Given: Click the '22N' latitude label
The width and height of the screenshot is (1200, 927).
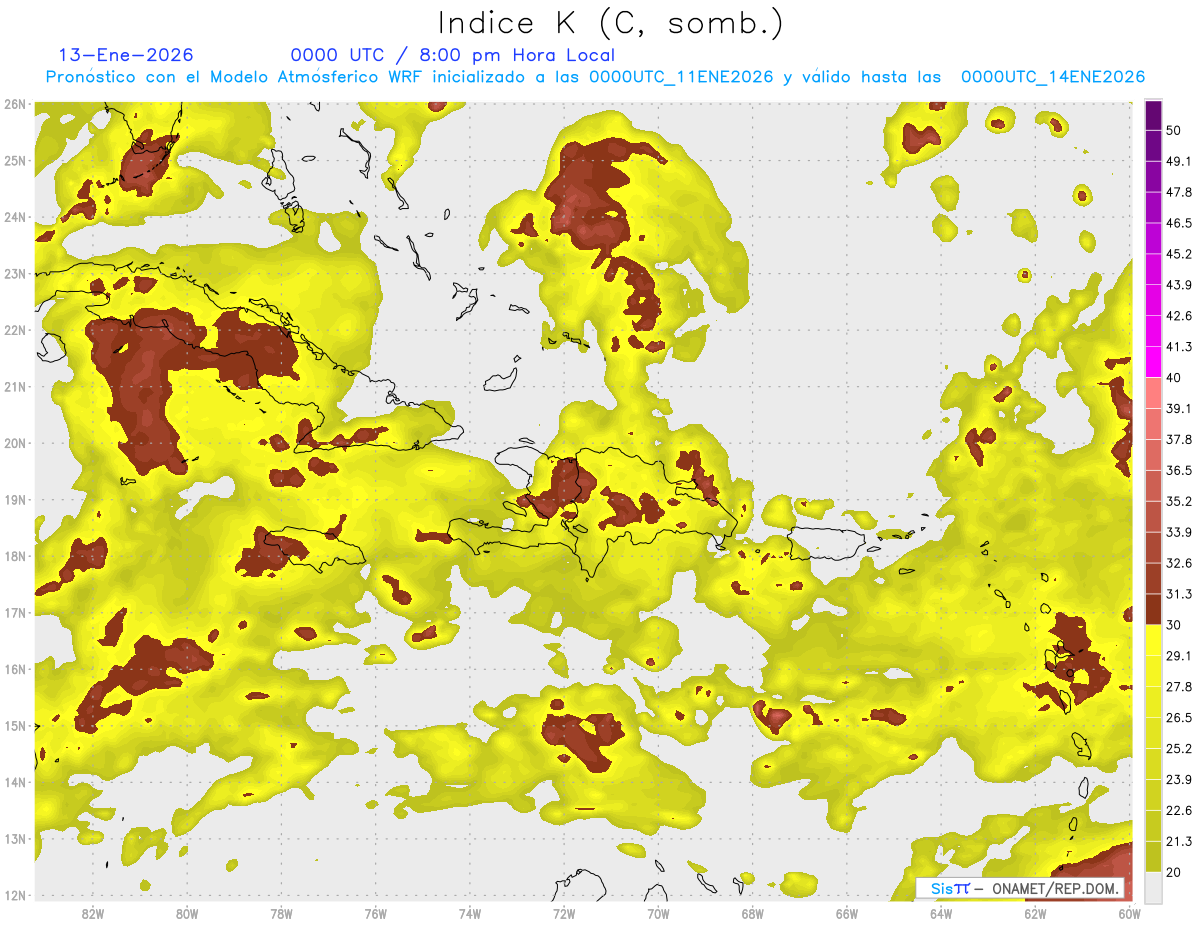Looking at the screenshot, I should click(x=15, y=330).
